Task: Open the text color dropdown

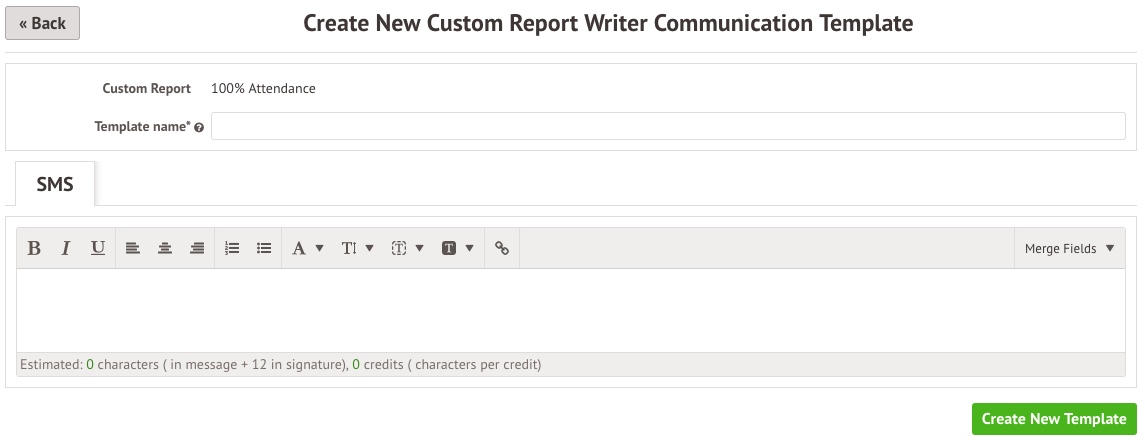Action: pos(407,248)
